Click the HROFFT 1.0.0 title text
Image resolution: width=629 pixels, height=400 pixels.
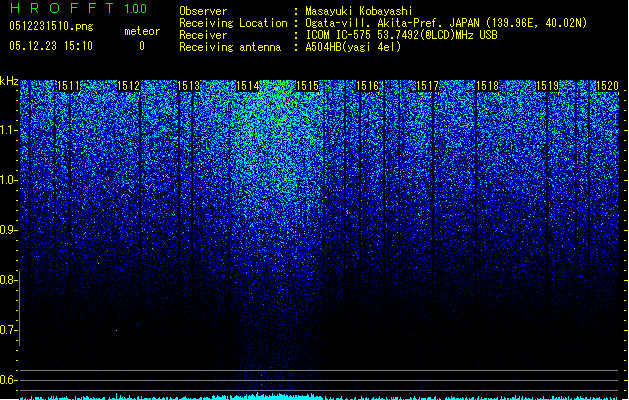78,8
